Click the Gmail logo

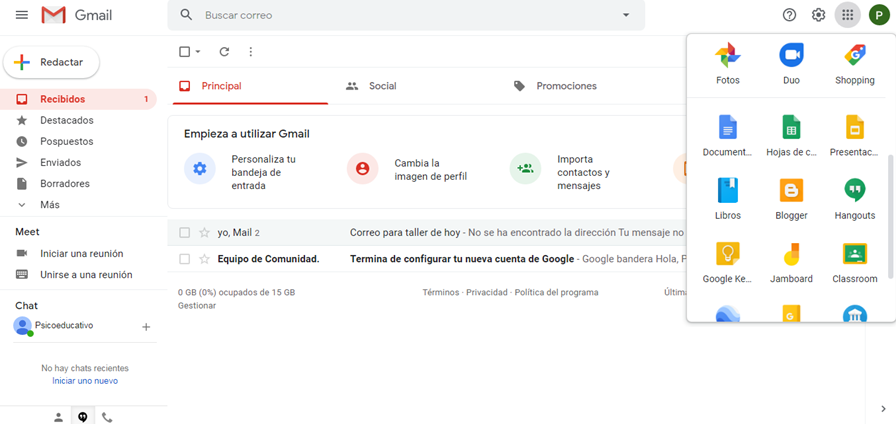tap(77, 15)
